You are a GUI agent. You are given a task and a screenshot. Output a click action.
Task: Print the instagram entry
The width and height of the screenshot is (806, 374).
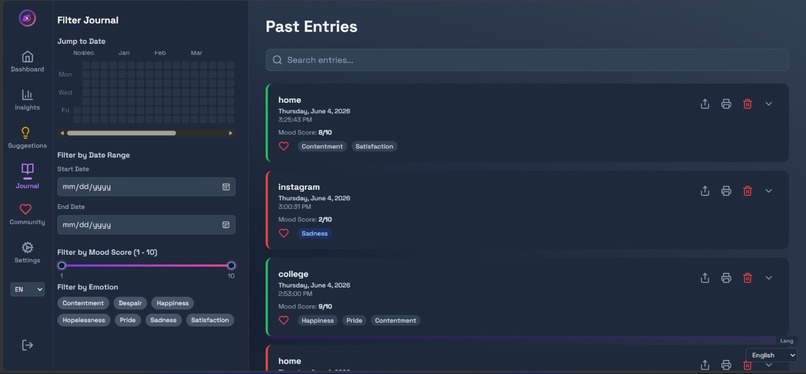[726, 191]
